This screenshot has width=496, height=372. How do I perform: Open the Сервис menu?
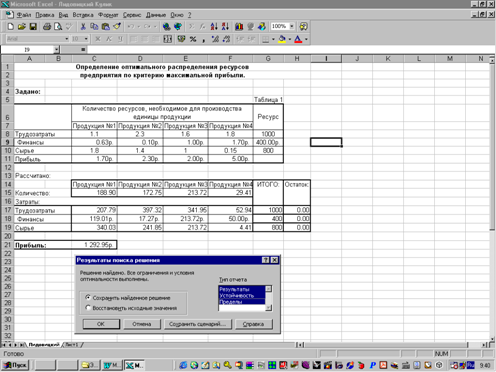[132, 15]
